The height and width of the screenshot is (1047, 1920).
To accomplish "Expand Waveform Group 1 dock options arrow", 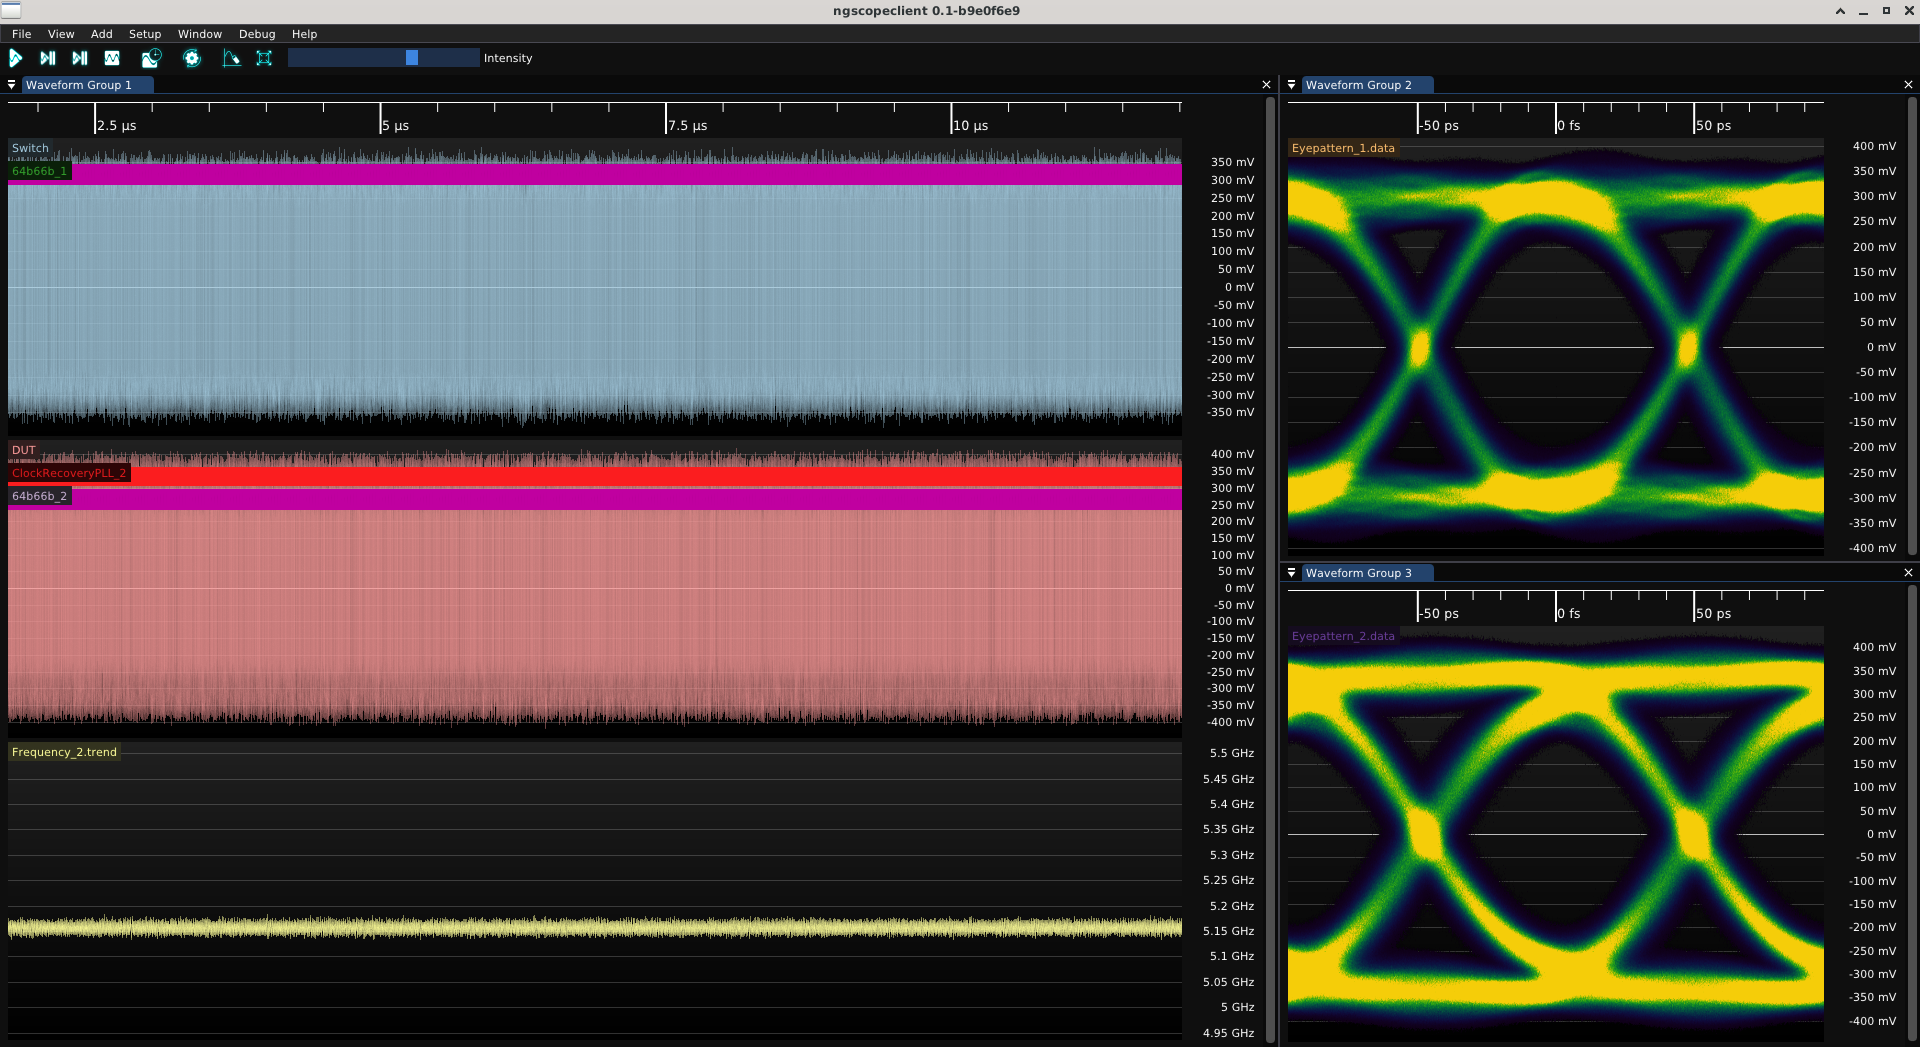I will coord(12,85).
